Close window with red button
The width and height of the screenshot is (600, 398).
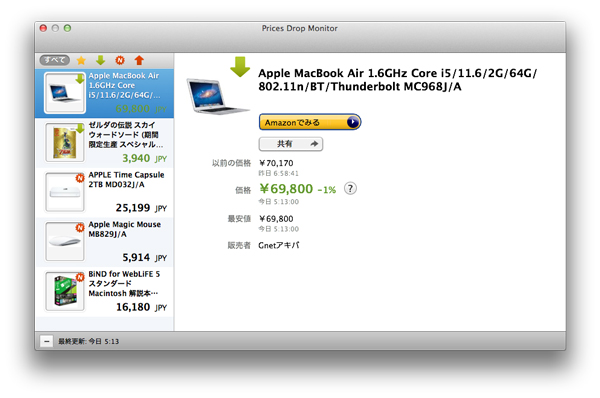(43, 28)
